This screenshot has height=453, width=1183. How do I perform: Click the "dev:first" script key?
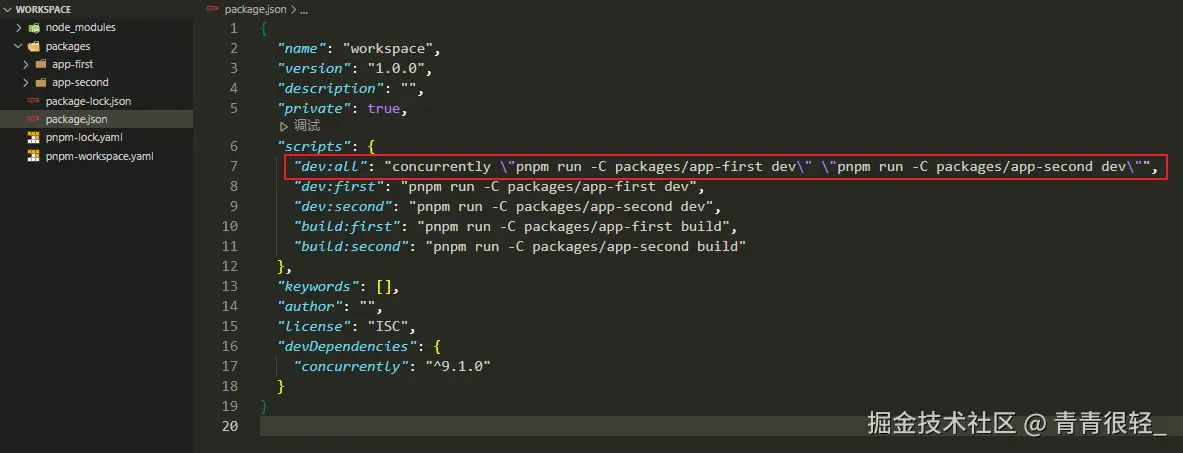tap(339, 186)
